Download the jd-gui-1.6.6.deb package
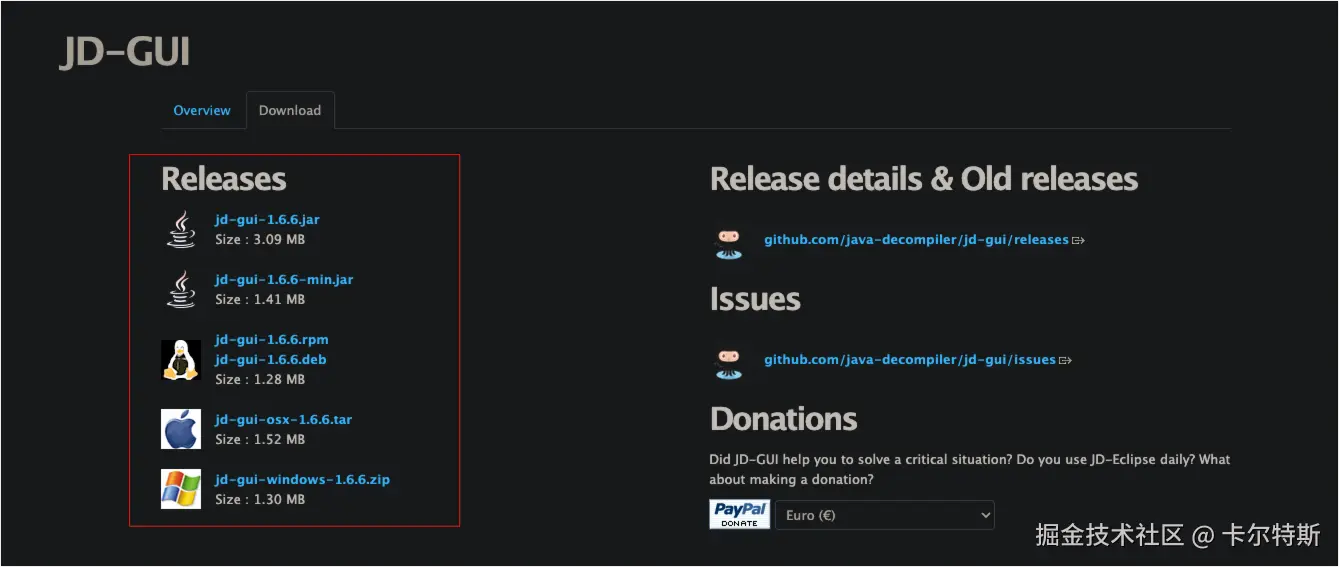The height and width of the screenshot is (567, 1339). [x=270, y=359]
